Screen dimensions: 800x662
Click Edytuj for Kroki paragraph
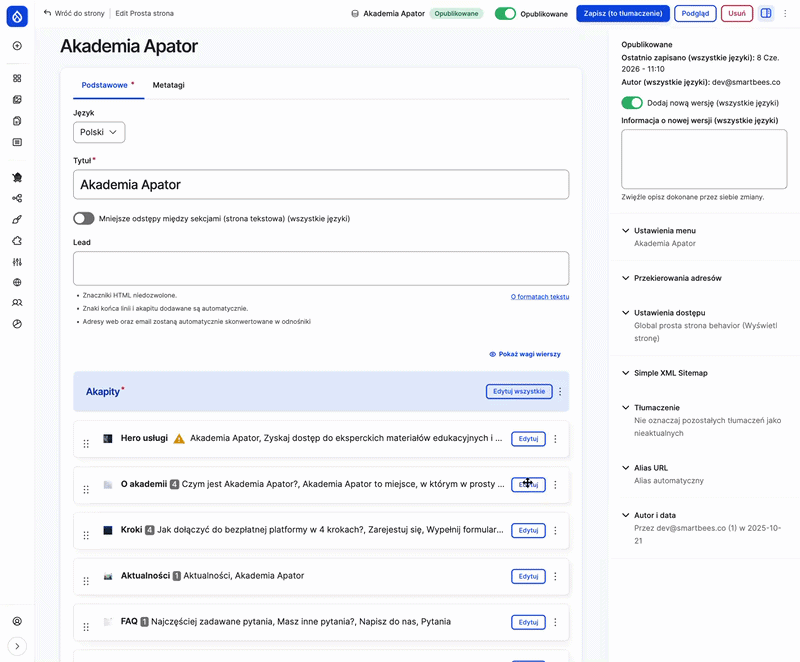pyautogui.click(x=528, y=530)
